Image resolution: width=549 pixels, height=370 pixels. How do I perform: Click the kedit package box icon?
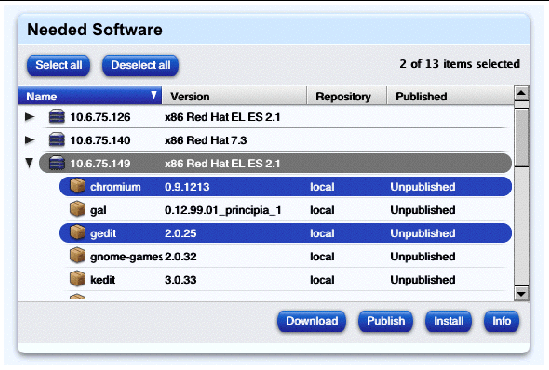(x=77, y=279)
